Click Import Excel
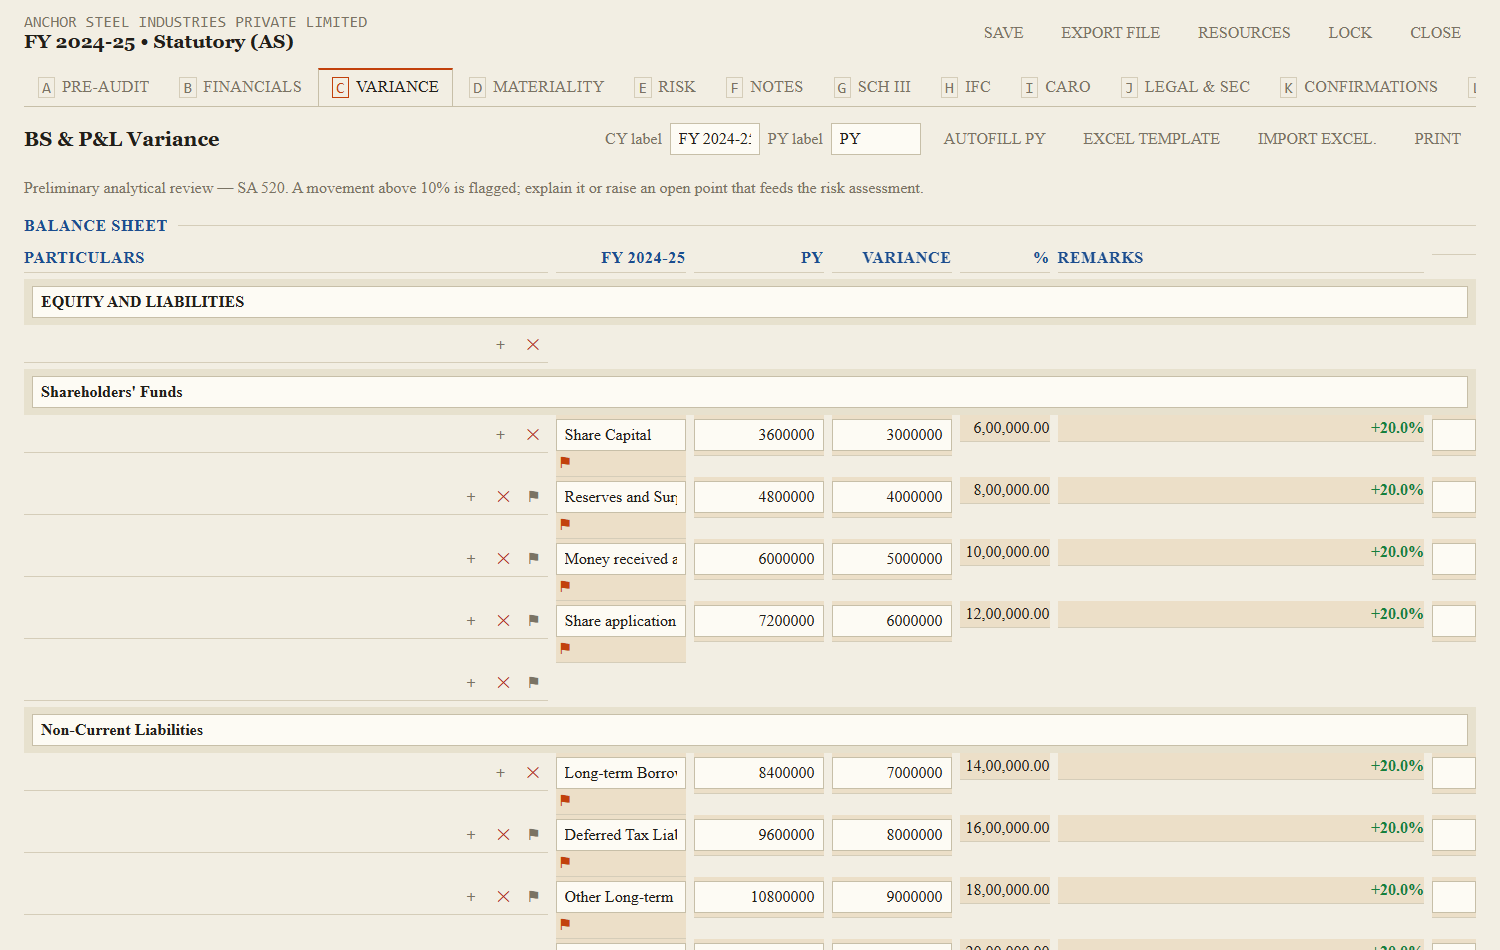Viewport: 1500px width, 950px height. point(1317,139)
